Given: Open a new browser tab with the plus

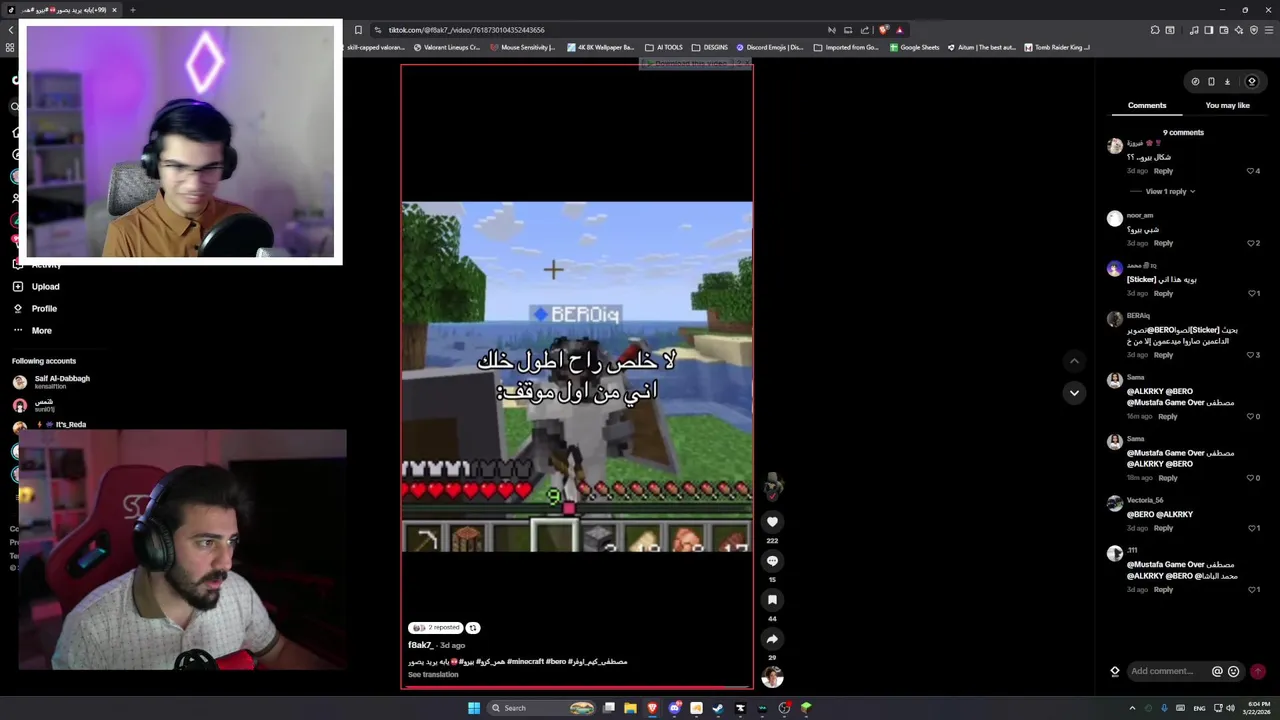Looking at the screenshot, I should (x=132, y=10).
